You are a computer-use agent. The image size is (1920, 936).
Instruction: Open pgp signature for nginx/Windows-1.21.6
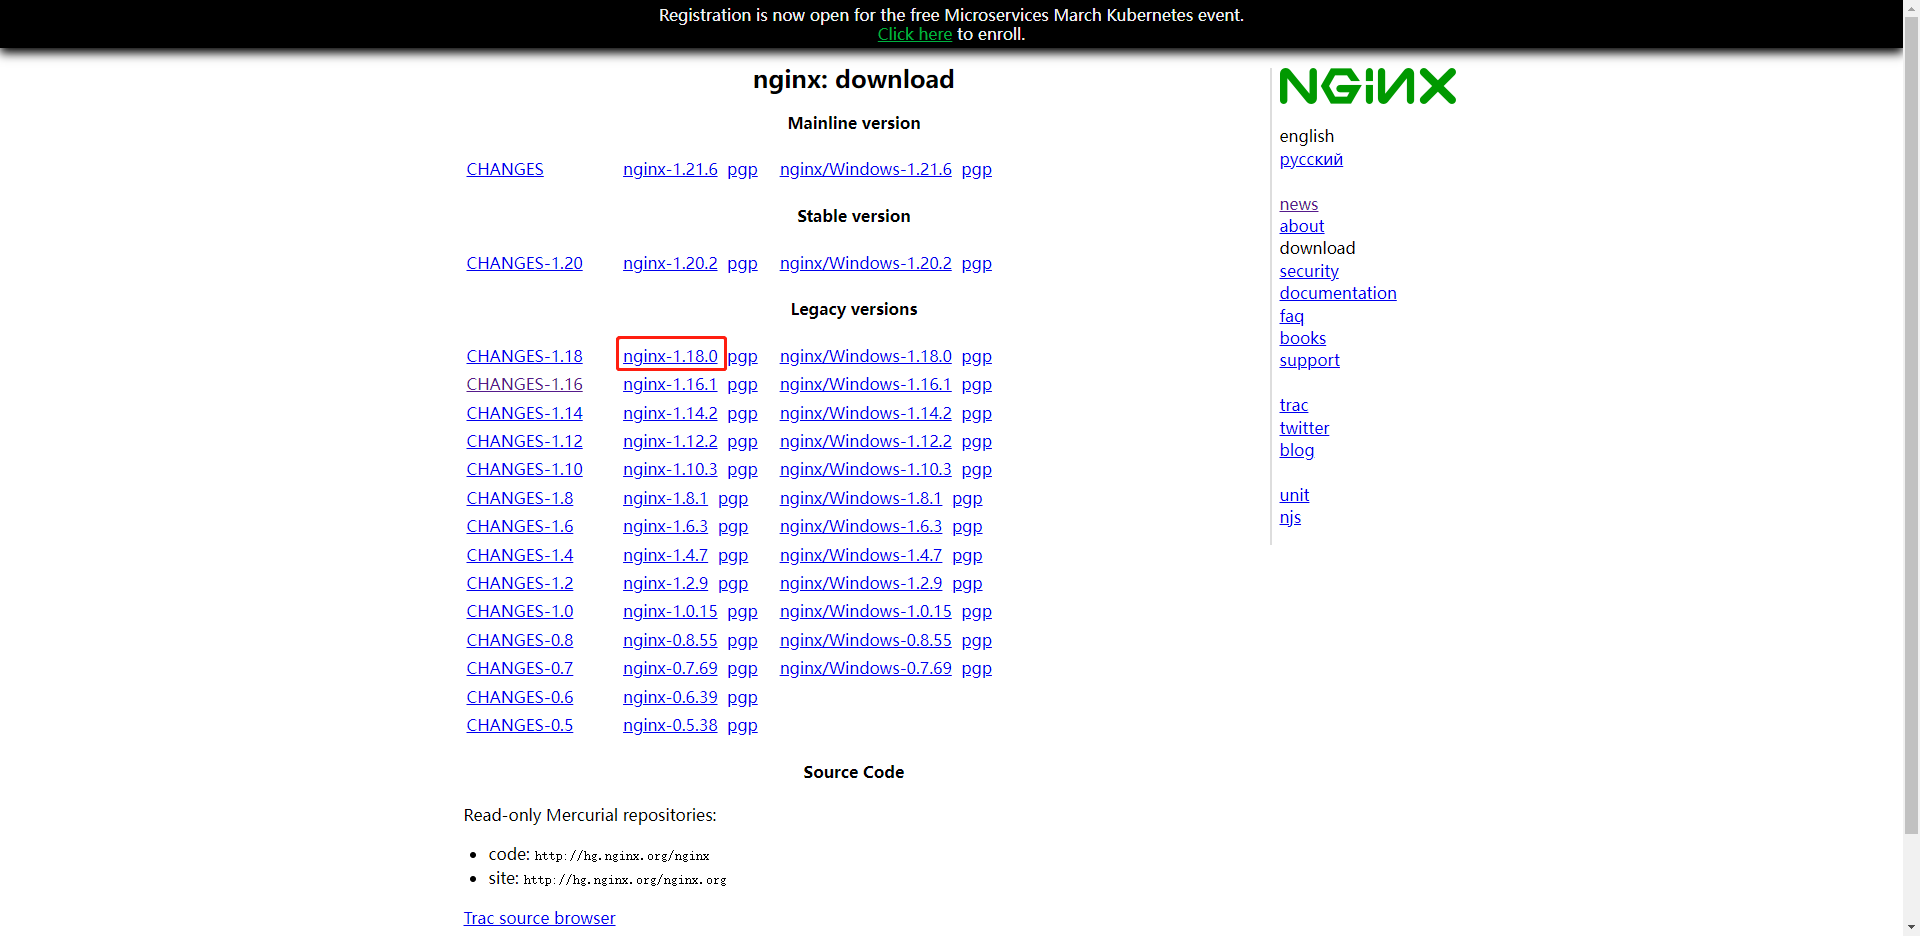click(977, 169)
